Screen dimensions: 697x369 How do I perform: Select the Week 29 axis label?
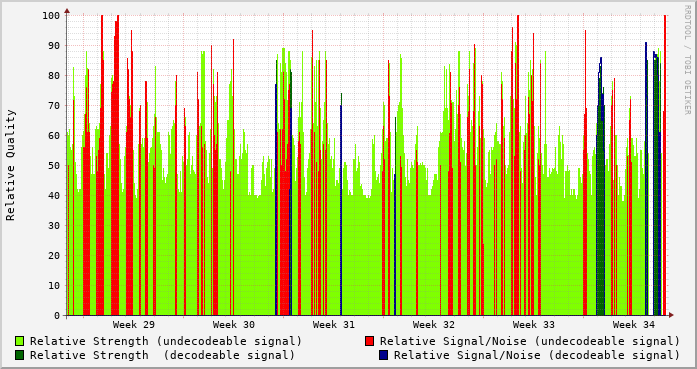click(x=134, y=325)
